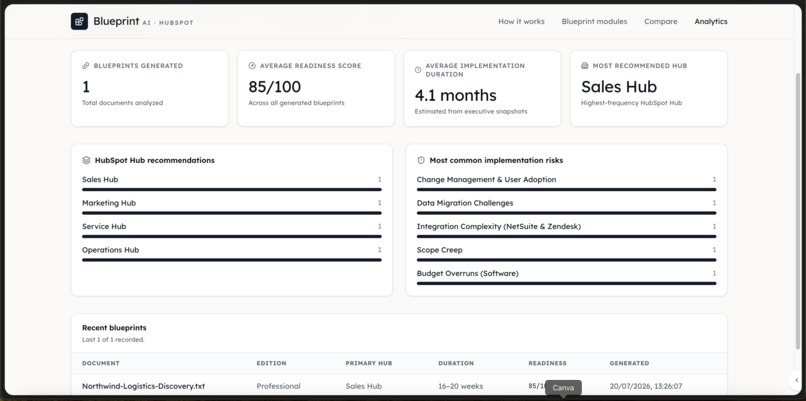Open Northwind-Logistics-Discovery.txt blueprint row
The height and width of the screenshot is (401, 806).
tap(399, 386)
